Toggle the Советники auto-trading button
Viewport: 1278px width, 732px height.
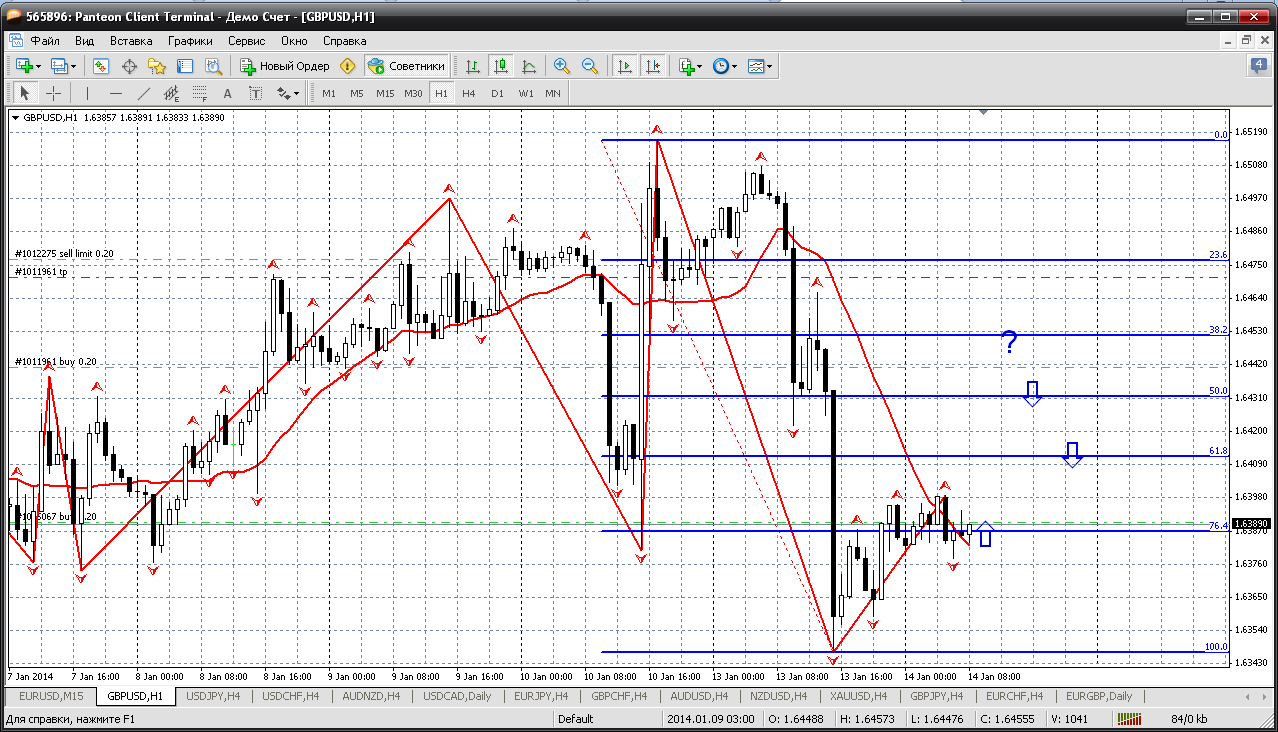[x=406, y=66]
